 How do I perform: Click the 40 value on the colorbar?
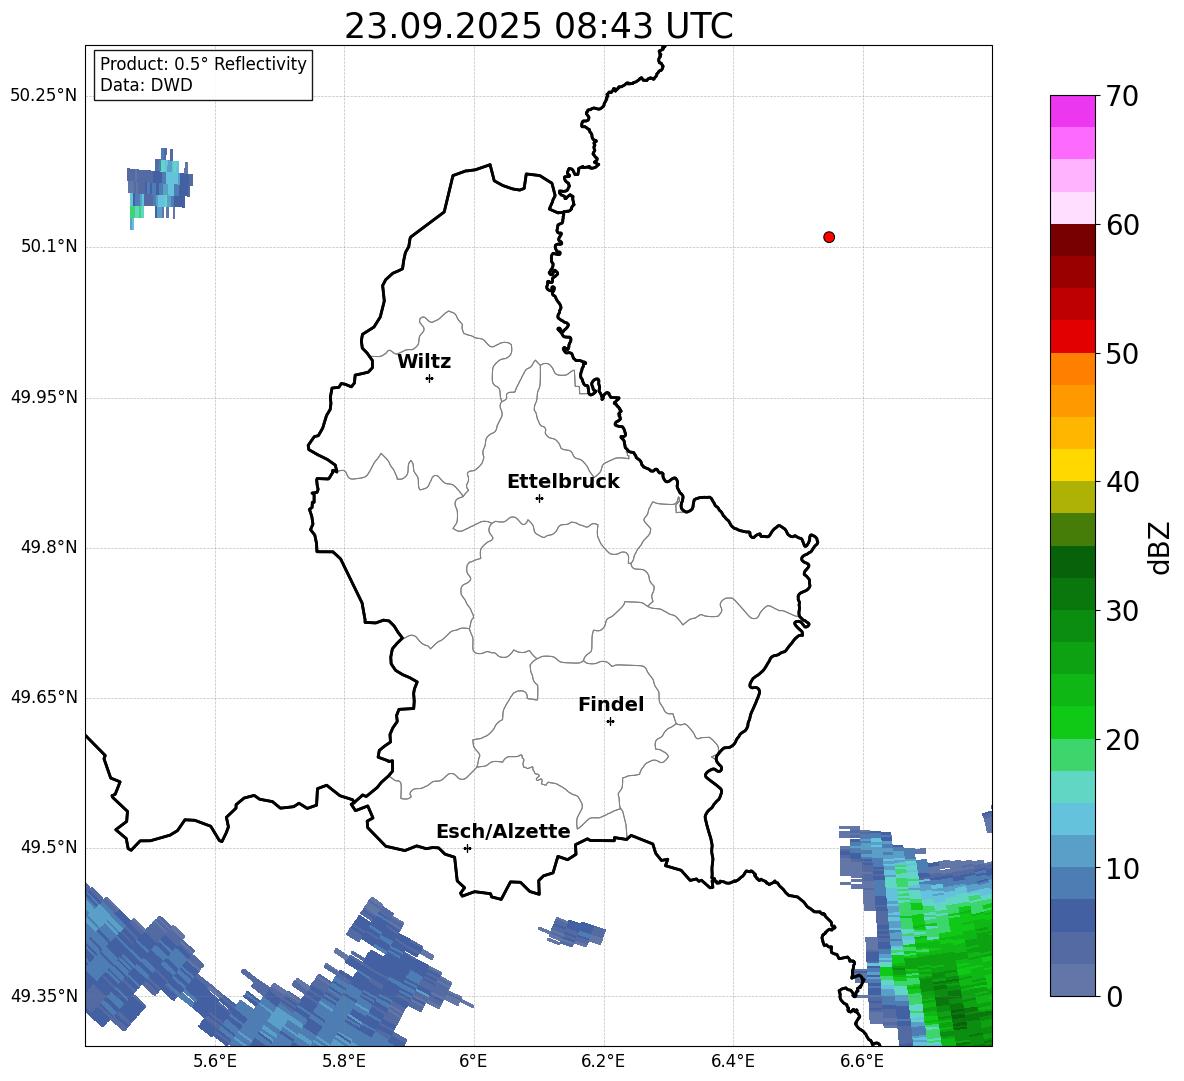[1122, 482]
